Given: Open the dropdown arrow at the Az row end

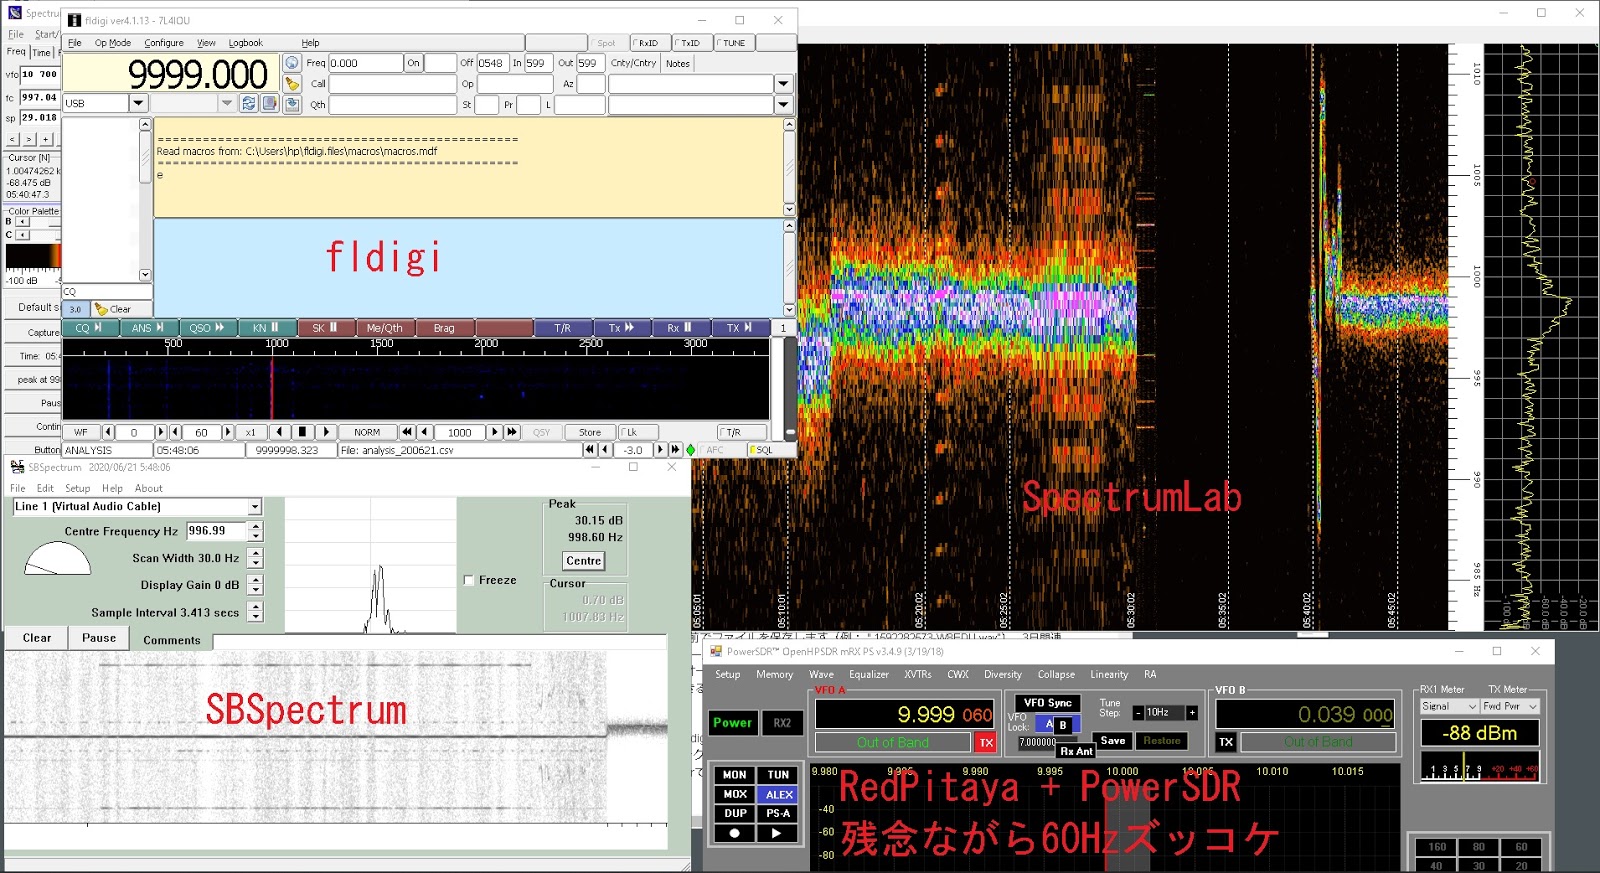Looking at the screenshot, I should pyautogui.click(x=784, y=84).
